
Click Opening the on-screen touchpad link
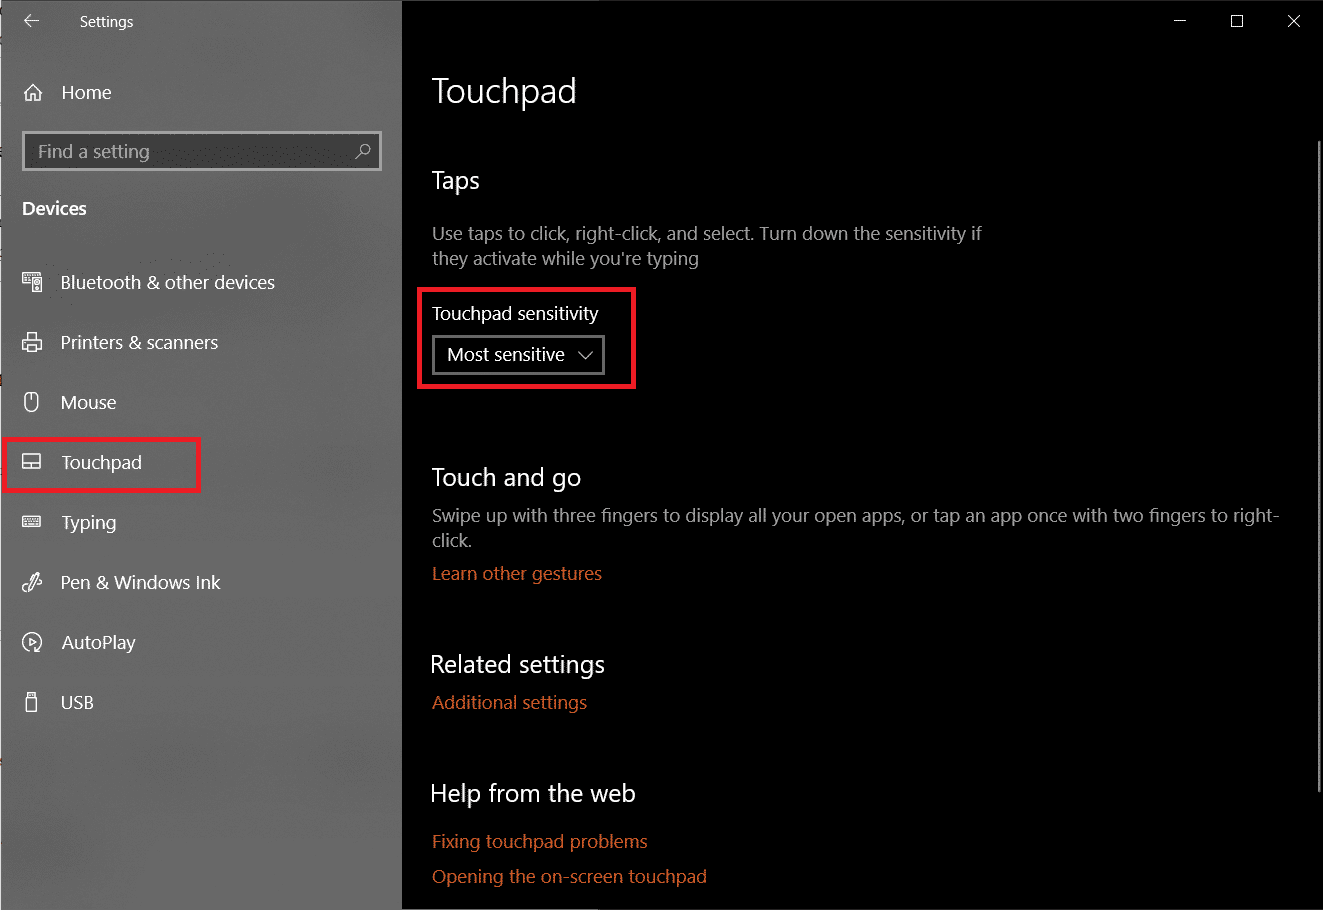[x=569, y=877]
